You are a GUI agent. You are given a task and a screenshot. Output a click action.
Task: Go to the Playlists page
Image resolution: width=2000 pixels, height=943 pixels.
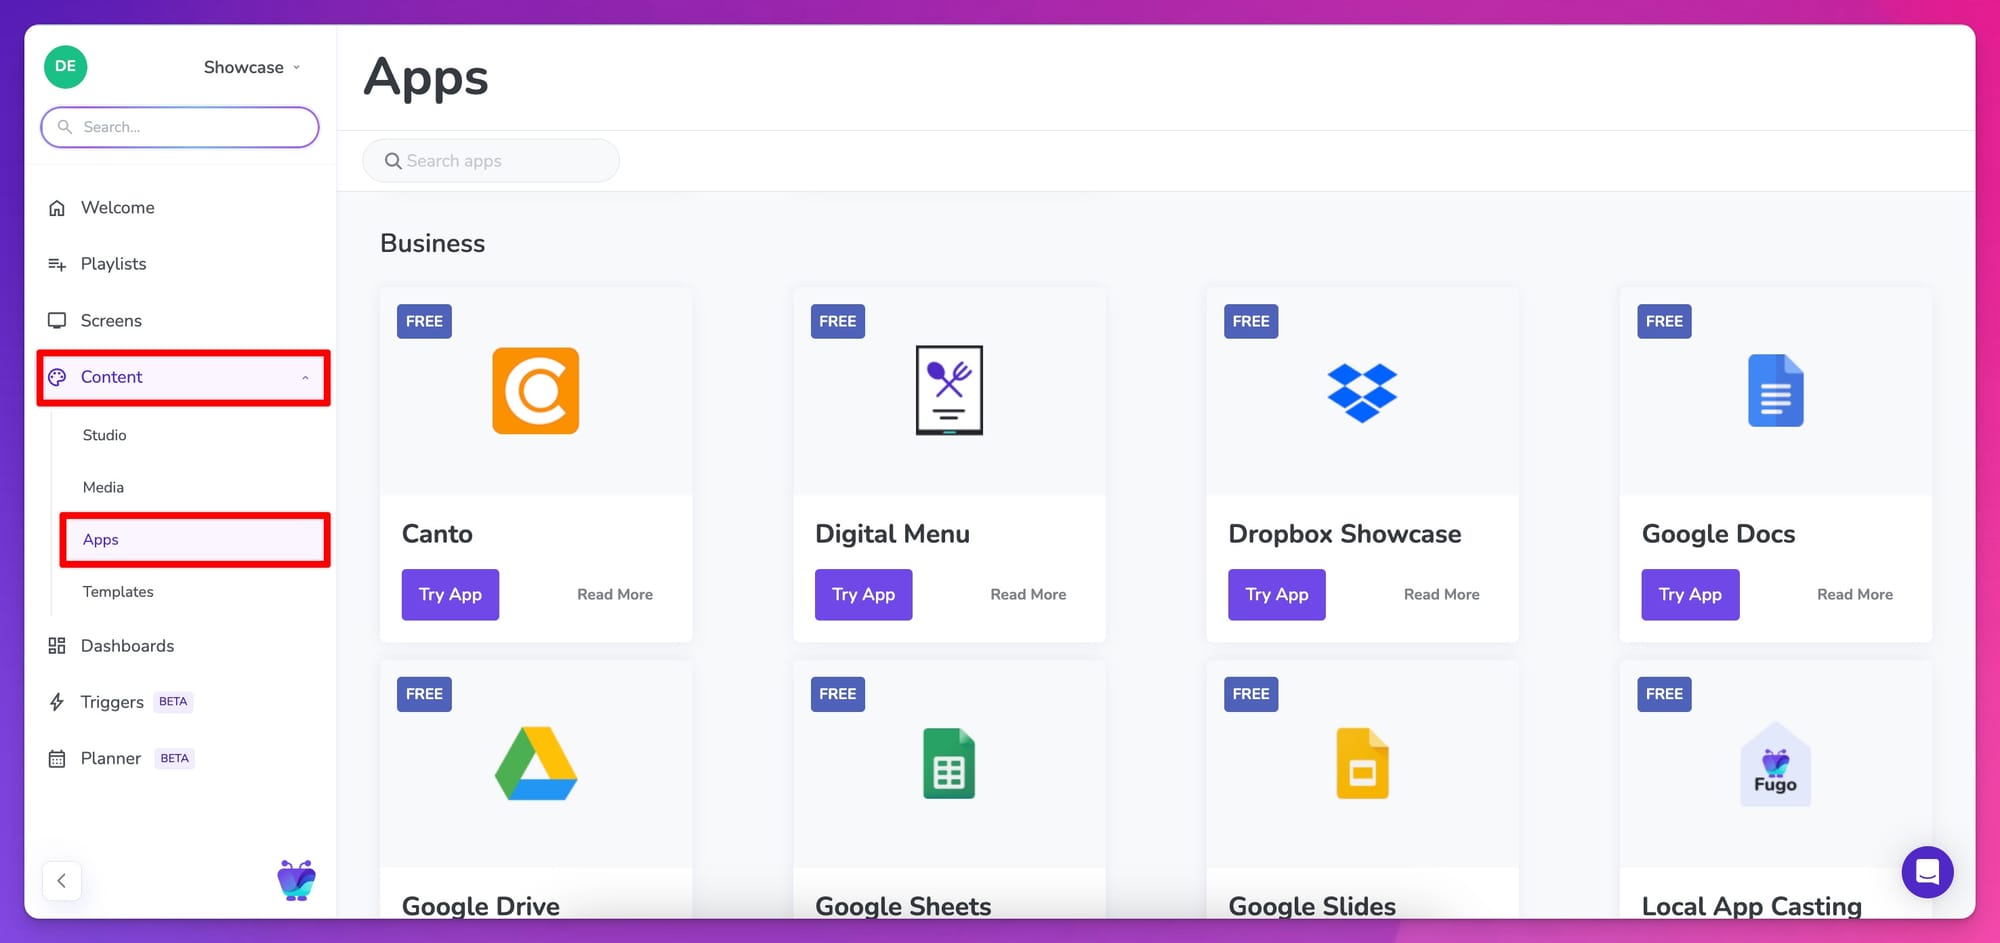(x=113, y=264)
